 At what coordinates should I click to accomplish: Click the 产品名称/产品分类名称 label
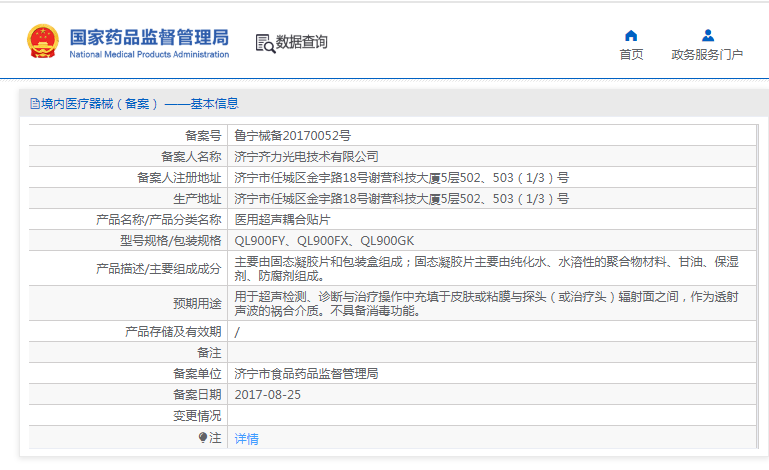click(x=158, y=219)
